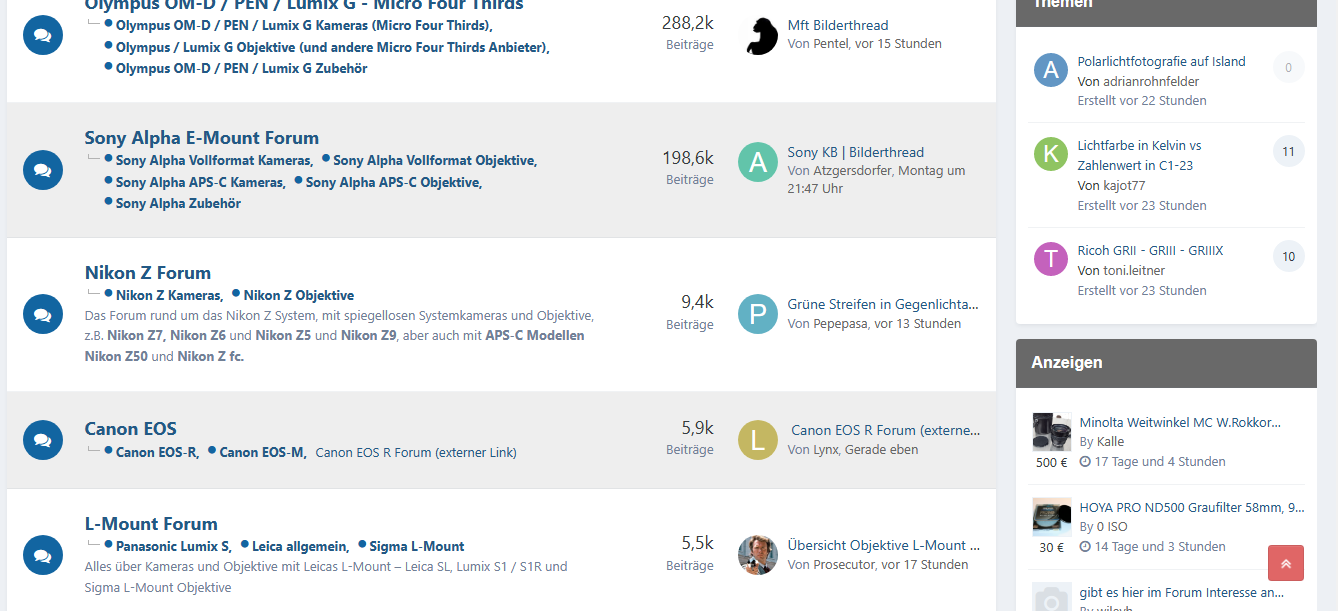Open the Sigma L-Mount subforum
This screenshot has width=1338, height=611.
416,546
